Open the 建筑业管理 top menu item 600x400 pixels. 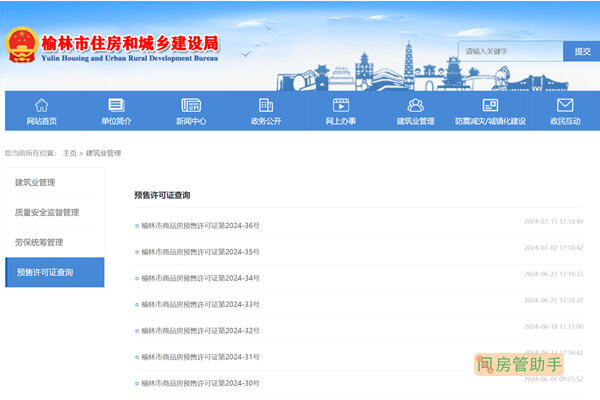click(x=416, y=121)
